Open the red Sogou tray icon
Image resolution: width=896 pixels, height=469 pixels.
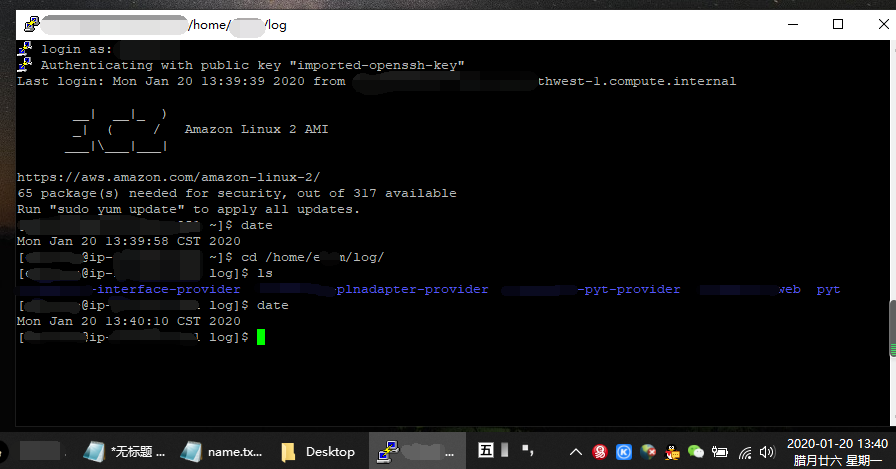click(x=599, y=452)
